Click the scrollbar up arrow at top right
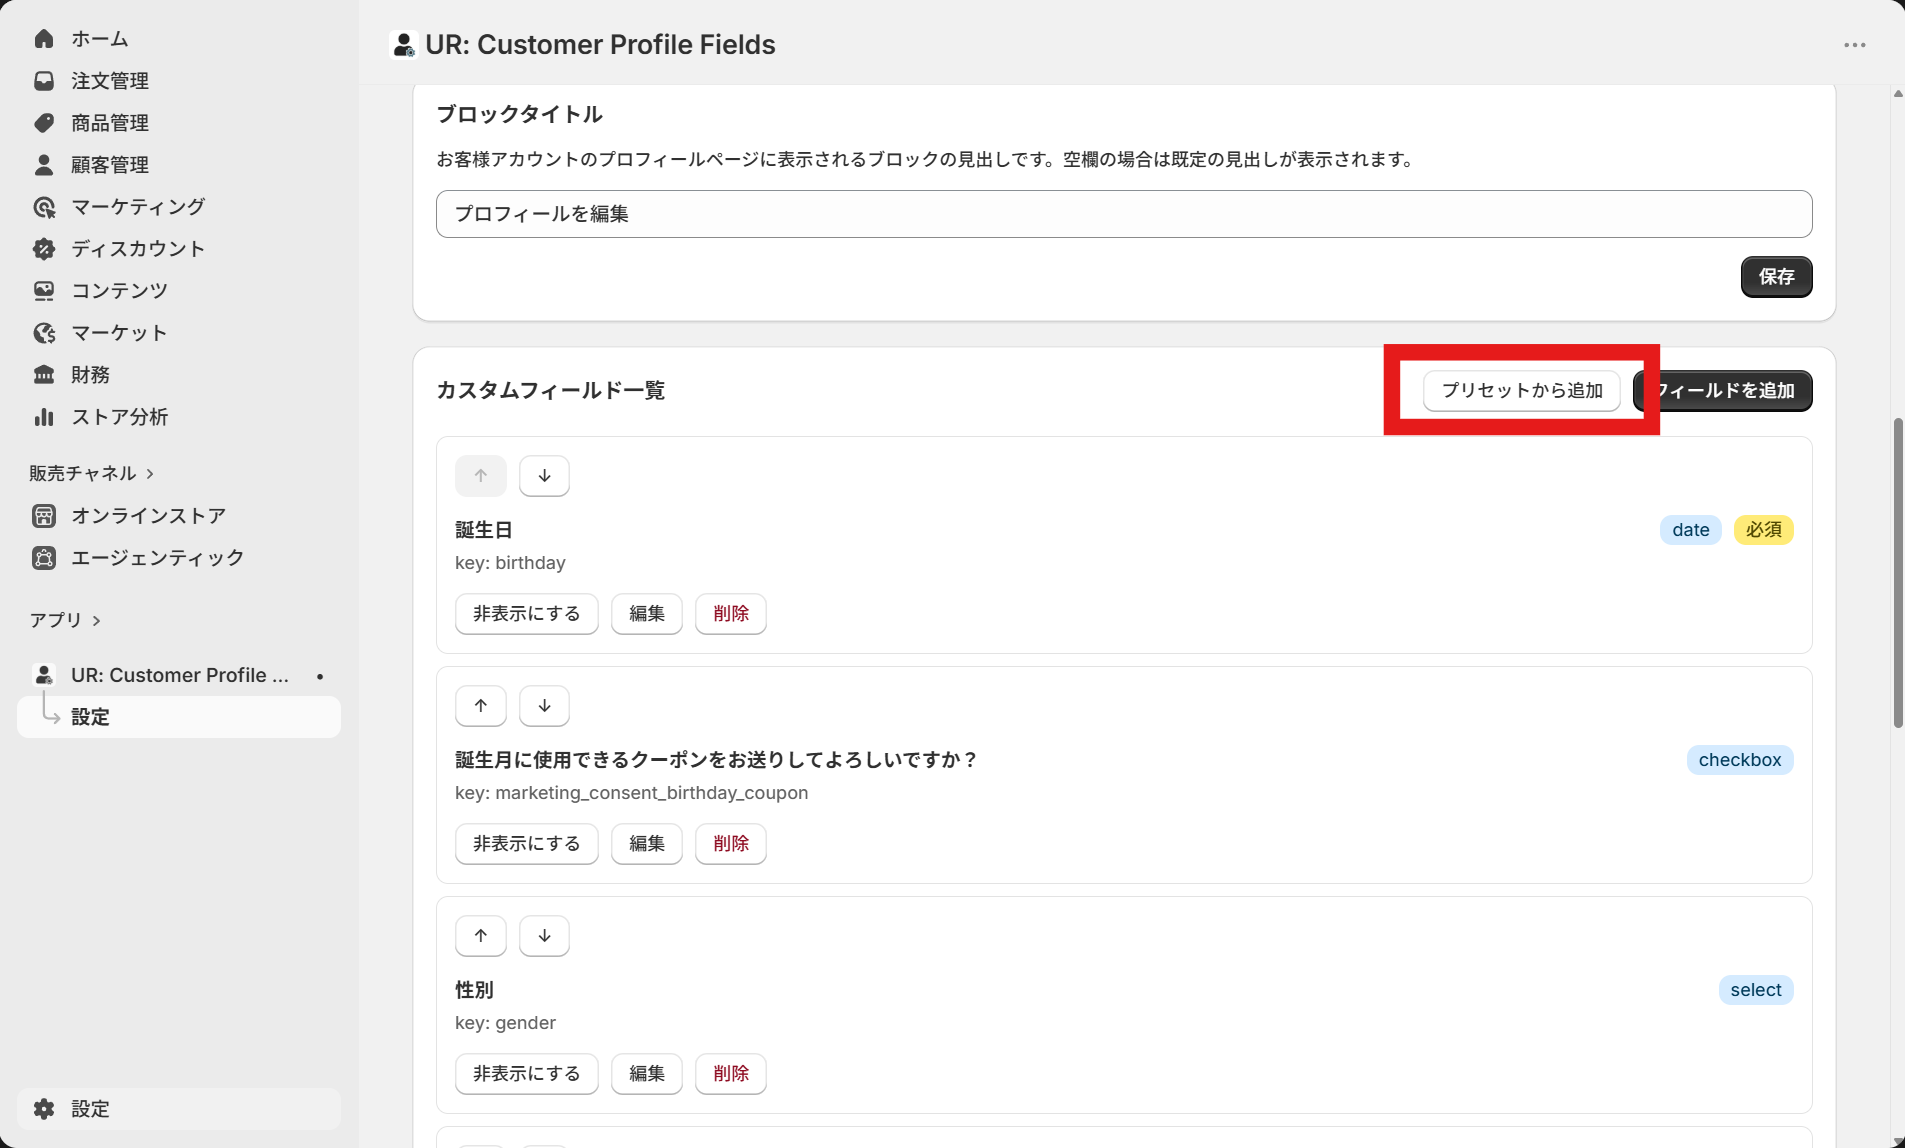 (x=1897, y=94)
